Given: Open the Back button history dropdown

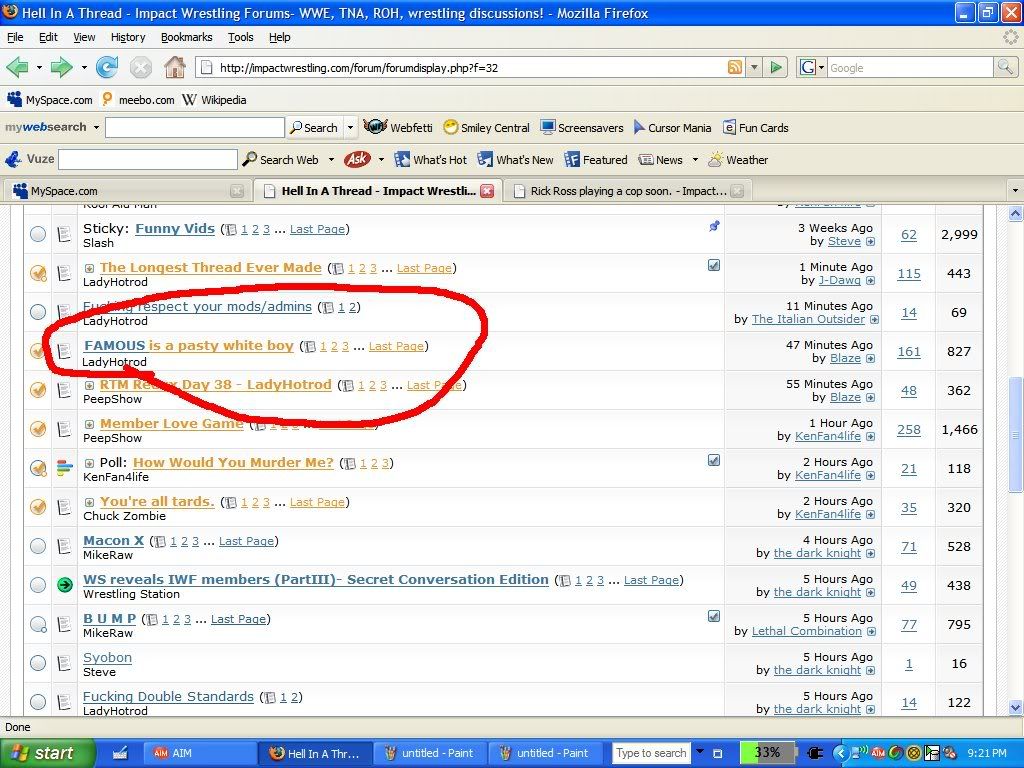Looking at the screenshot, I should 39,67.
